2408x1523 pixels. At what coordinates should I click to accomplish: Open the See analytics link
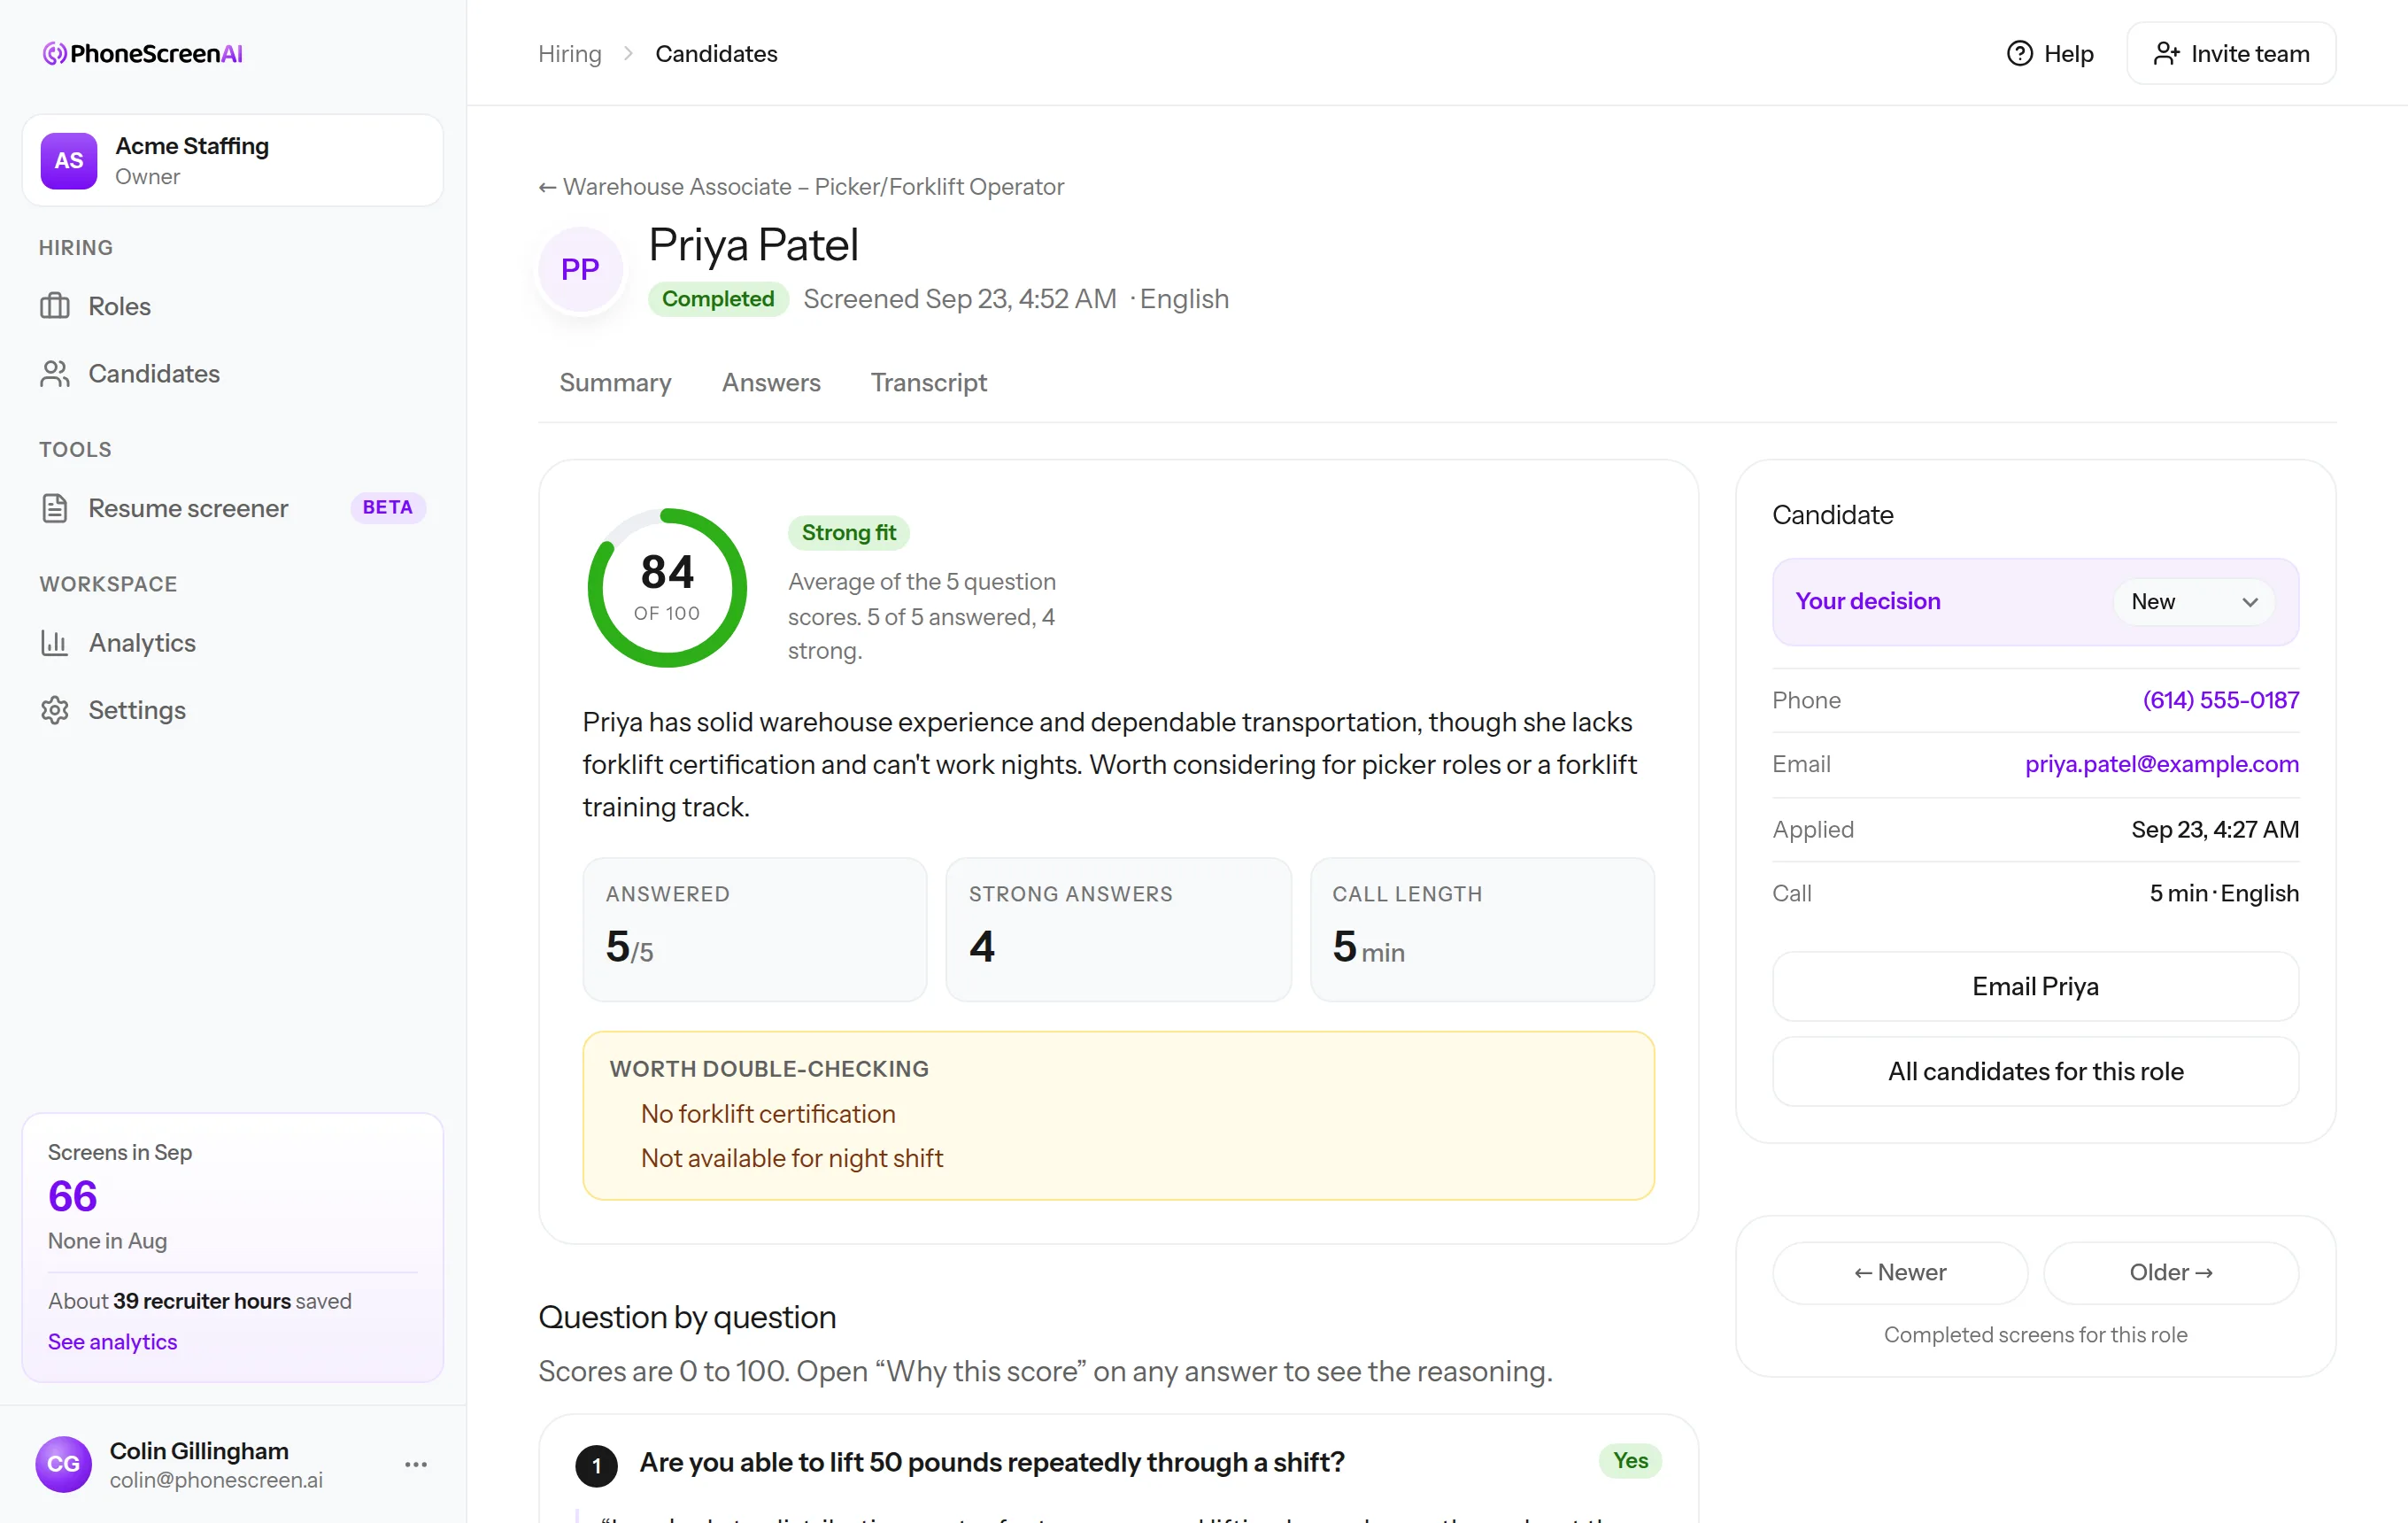pos(112,1341)
